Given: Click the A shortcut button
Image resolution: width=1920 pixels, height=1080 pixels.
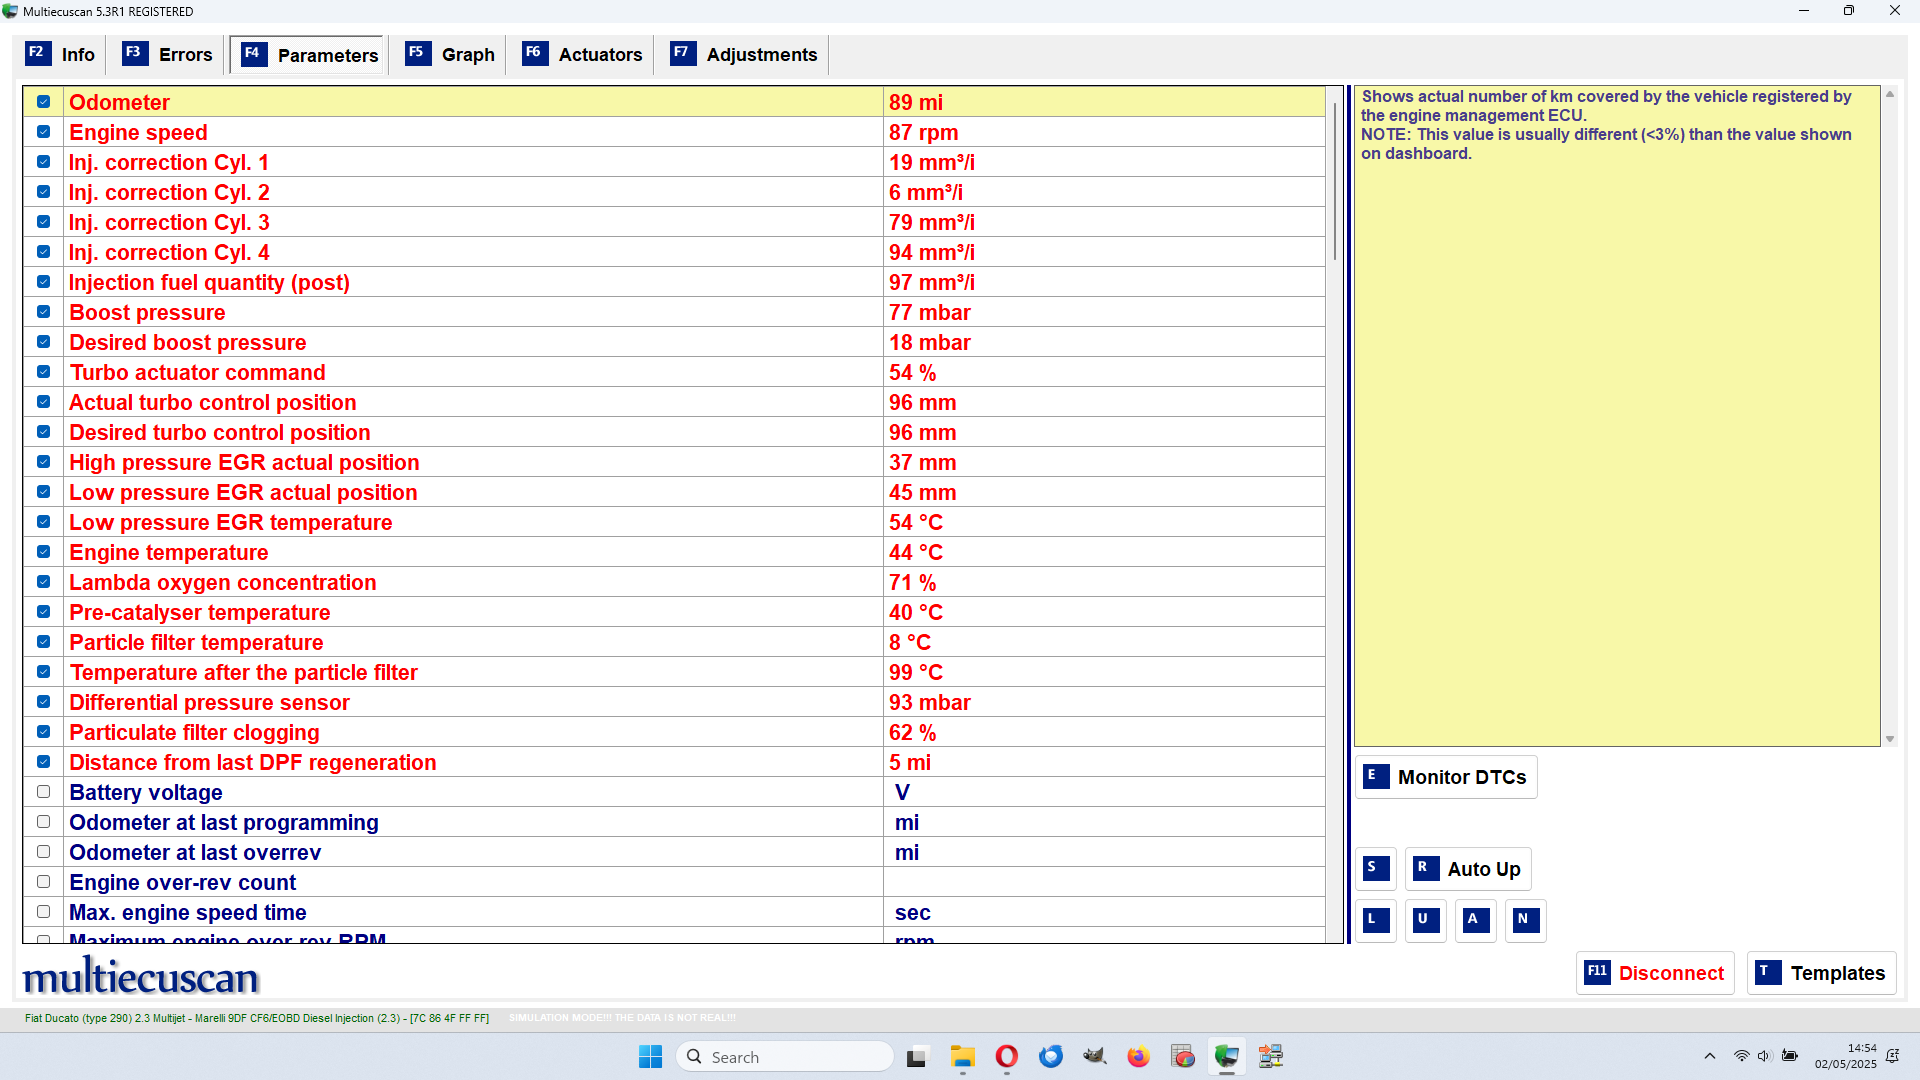Looking at the screenshot, I should (1476, 920).
